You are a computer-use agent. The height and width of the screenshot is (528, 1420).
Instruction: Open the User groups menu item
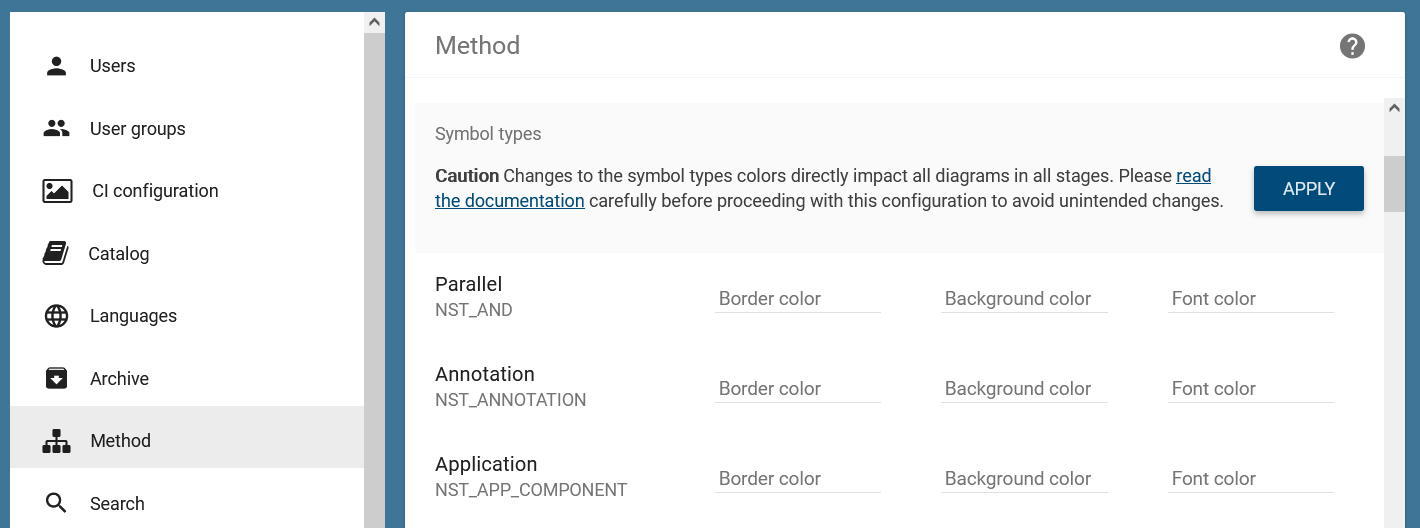click(187, 128)
